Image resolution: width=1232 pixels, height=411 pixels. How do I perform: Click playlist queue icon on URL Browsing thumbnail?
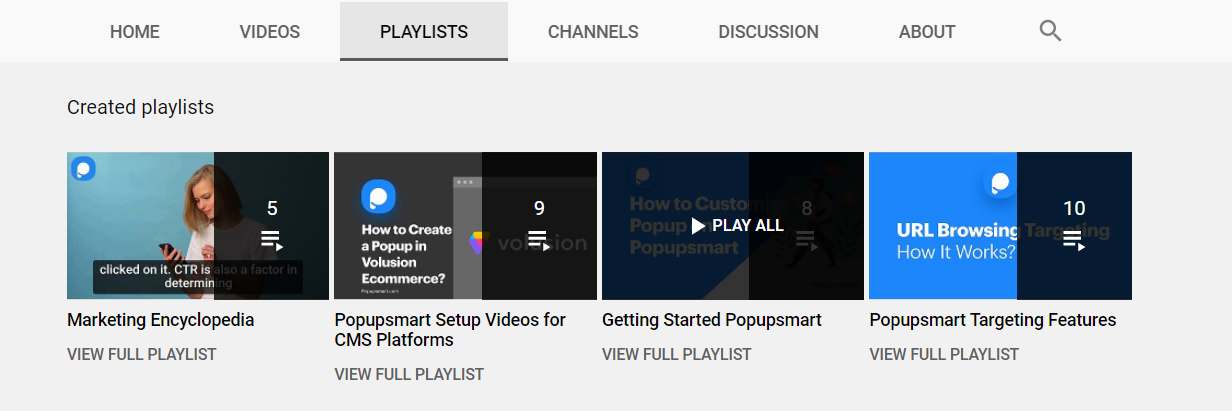point(1073,240)
